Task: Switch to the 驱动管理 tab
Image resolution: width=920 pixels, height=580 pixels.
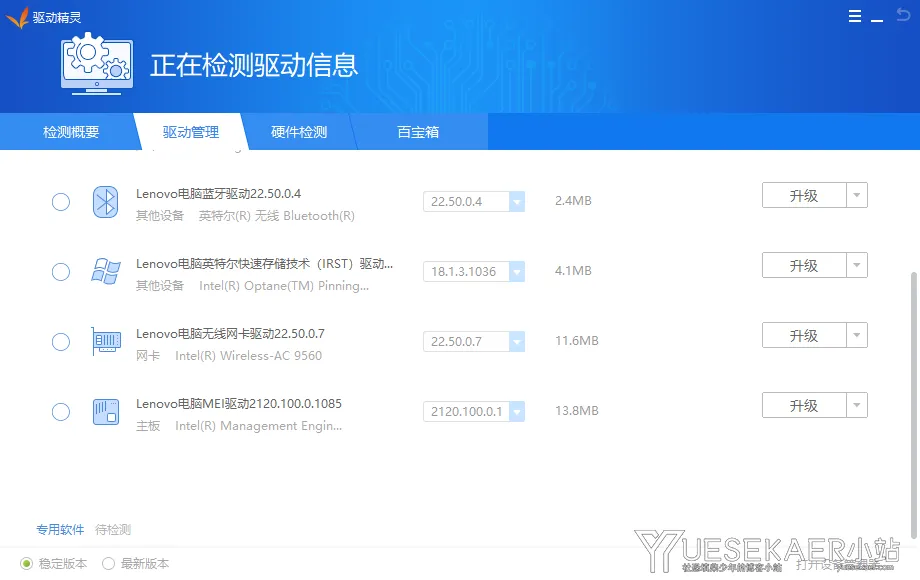Action: pos(191,132)
